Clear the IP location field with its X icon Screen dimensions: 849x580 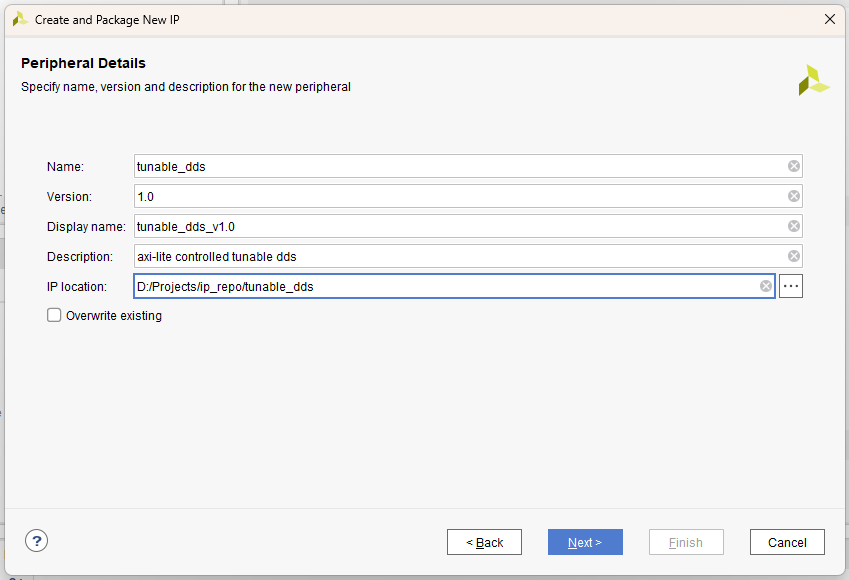point(766,286)
